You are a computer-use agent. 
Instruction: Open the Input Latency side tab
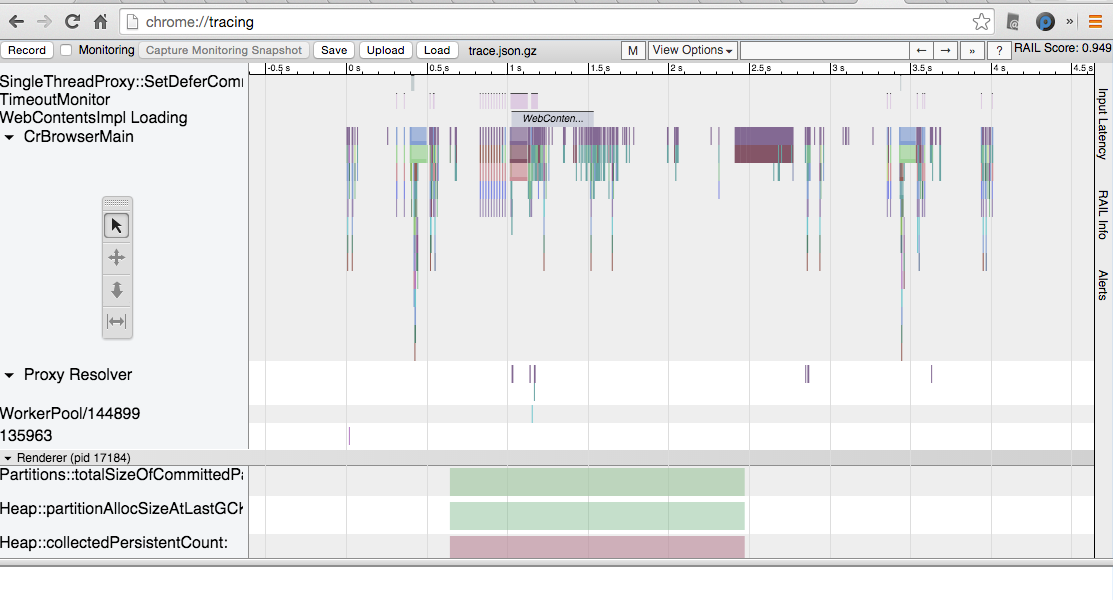coord(1103,124)
